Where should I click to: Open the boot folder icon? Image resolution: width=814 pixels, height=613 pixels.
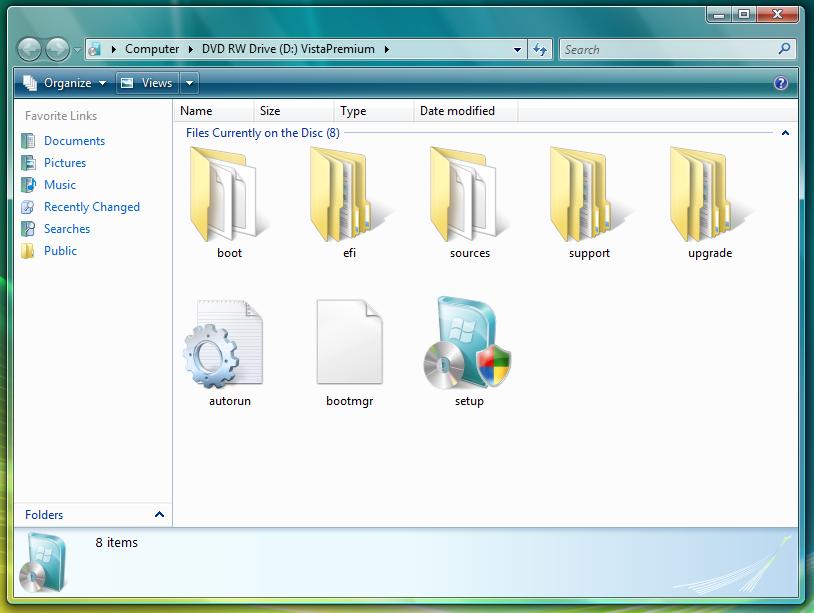tap(227, 195)
